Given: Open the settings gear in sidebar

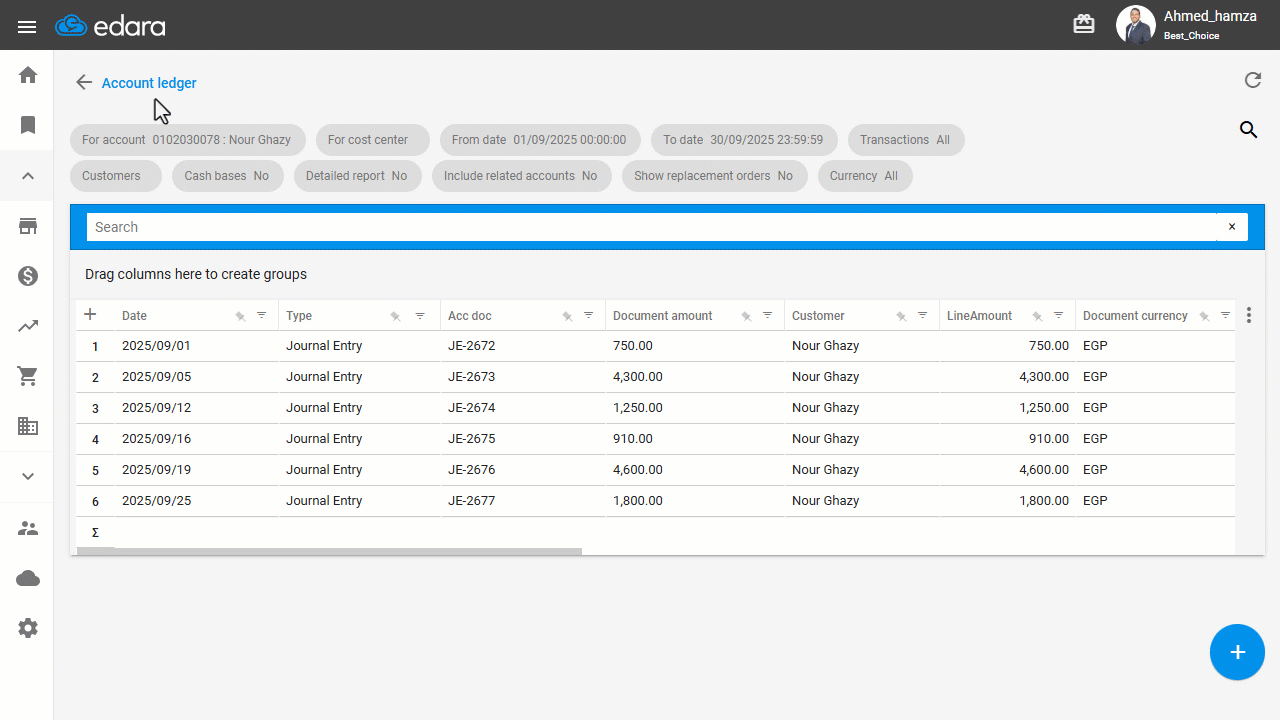Looking at the screenshot, I should [28, 628].
